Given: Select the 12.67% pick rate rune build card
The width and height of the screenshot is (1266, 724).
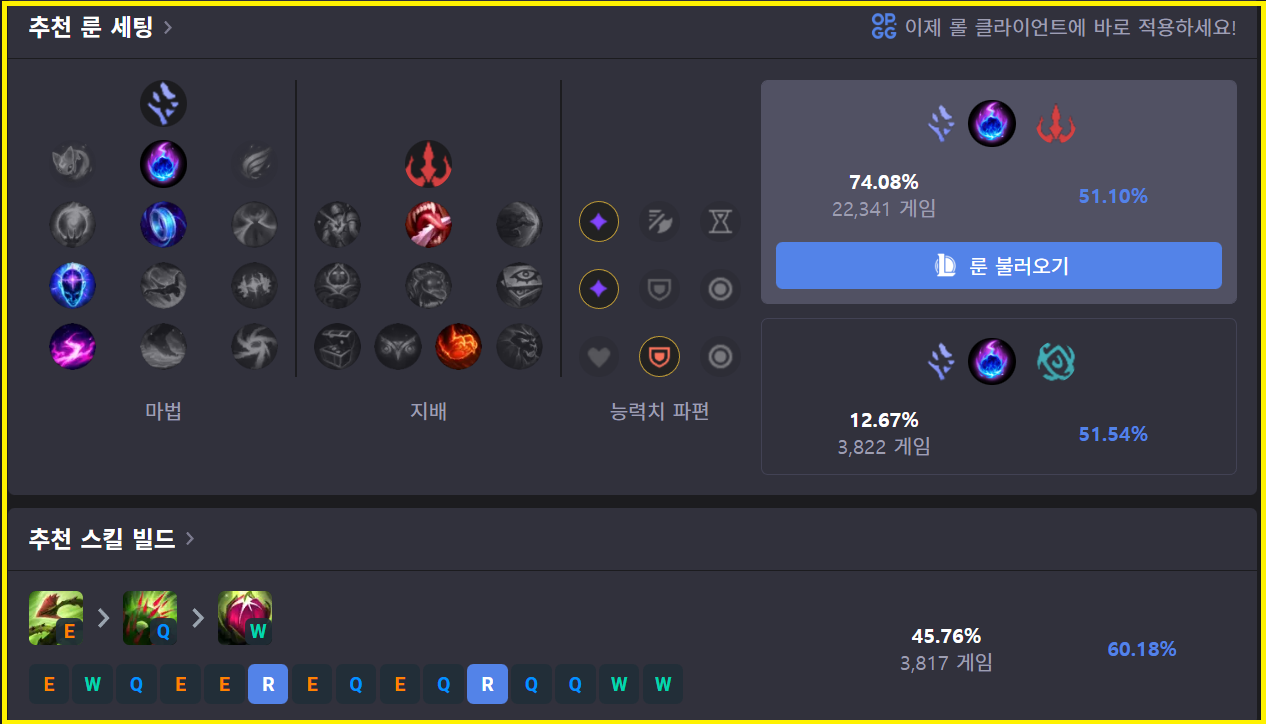Looking at the screenshot, I should [x=999, y=396].
